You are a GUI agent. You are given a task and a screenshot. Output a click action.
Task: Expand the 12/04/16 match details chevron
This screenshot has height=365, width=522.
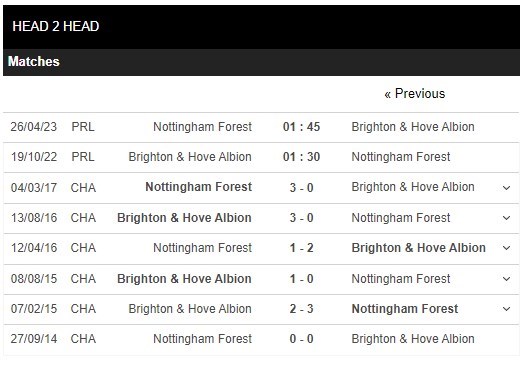pyautogui.click(x=506, y=248)
